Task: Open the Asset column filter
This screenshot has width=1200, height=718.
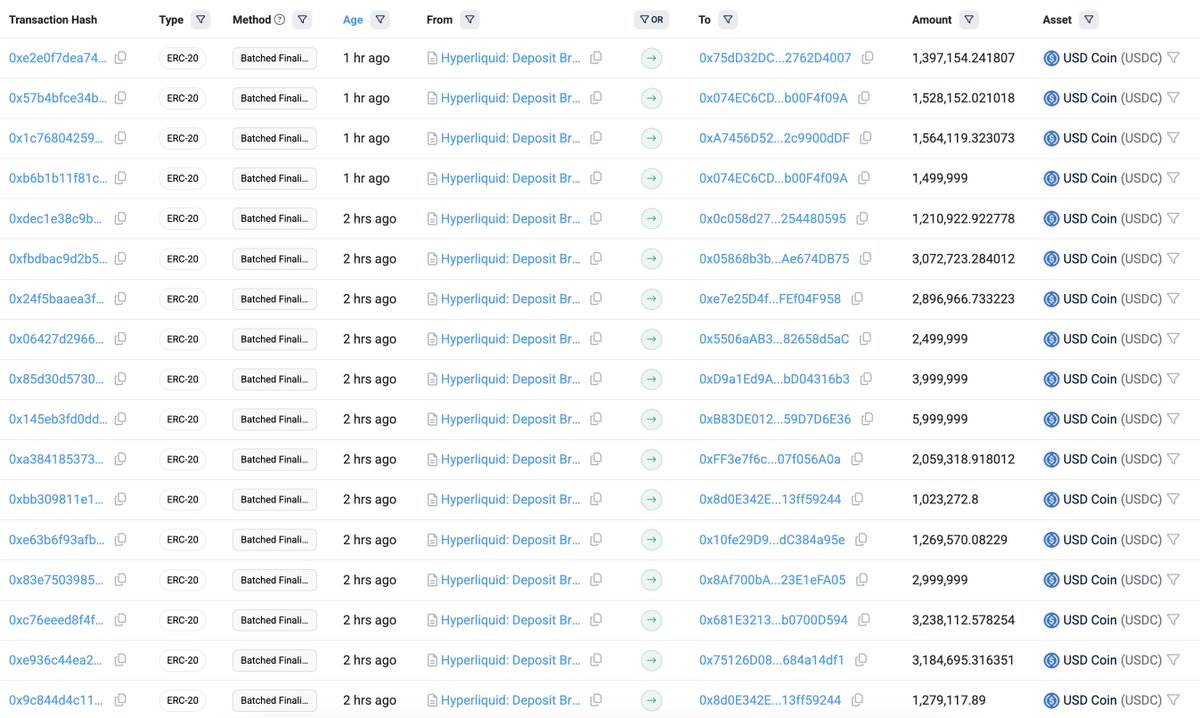Action: [x=1089, y=19]
